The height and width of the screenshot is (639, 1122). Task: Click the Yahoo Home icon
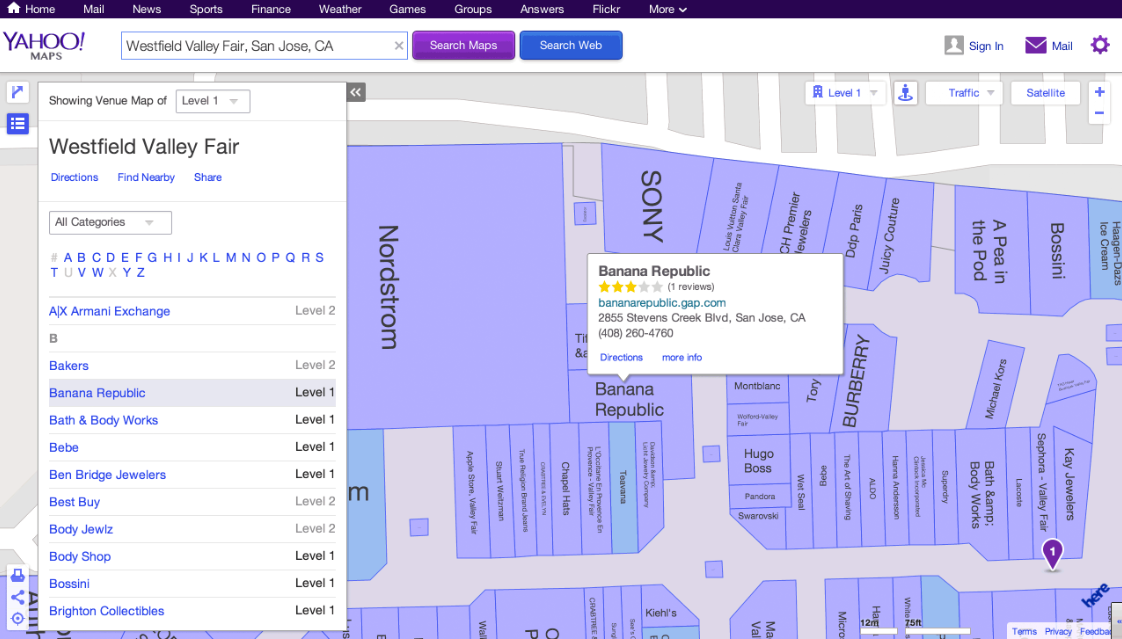[14, 8]
